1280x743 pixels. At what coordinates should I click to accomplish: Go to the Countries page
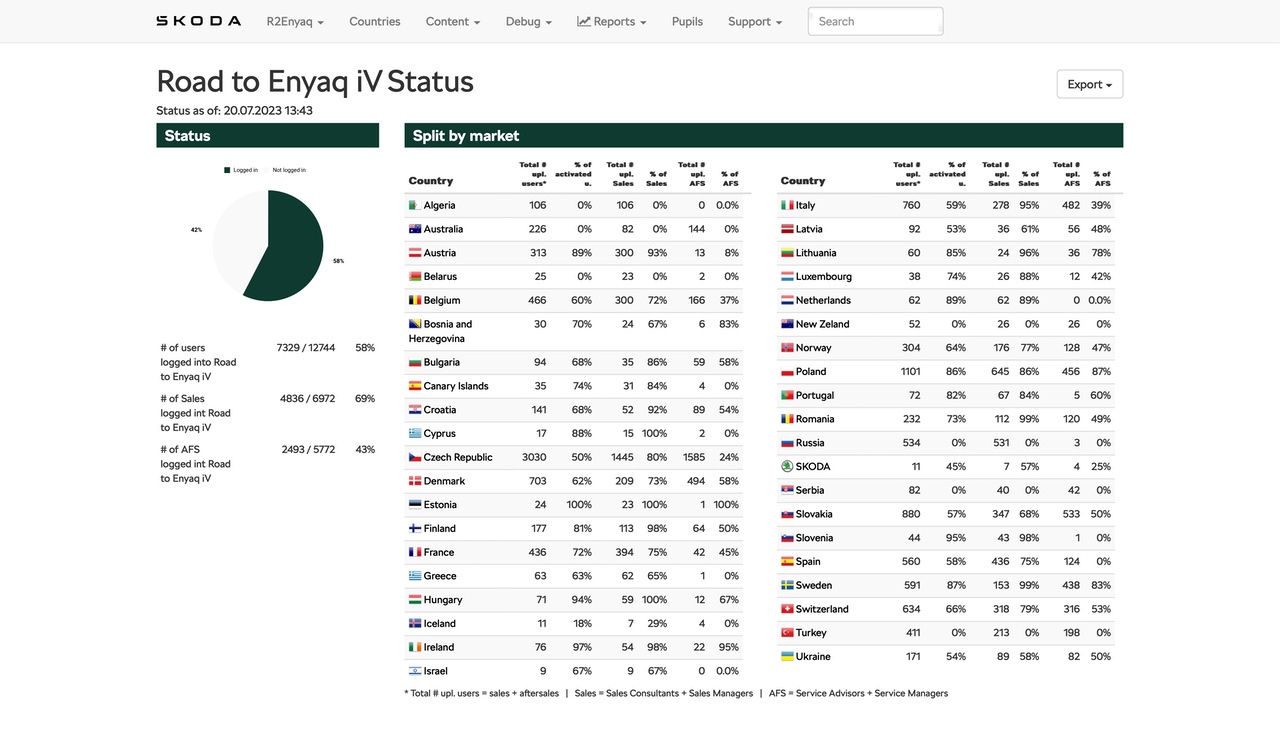[x=375, y=21]
